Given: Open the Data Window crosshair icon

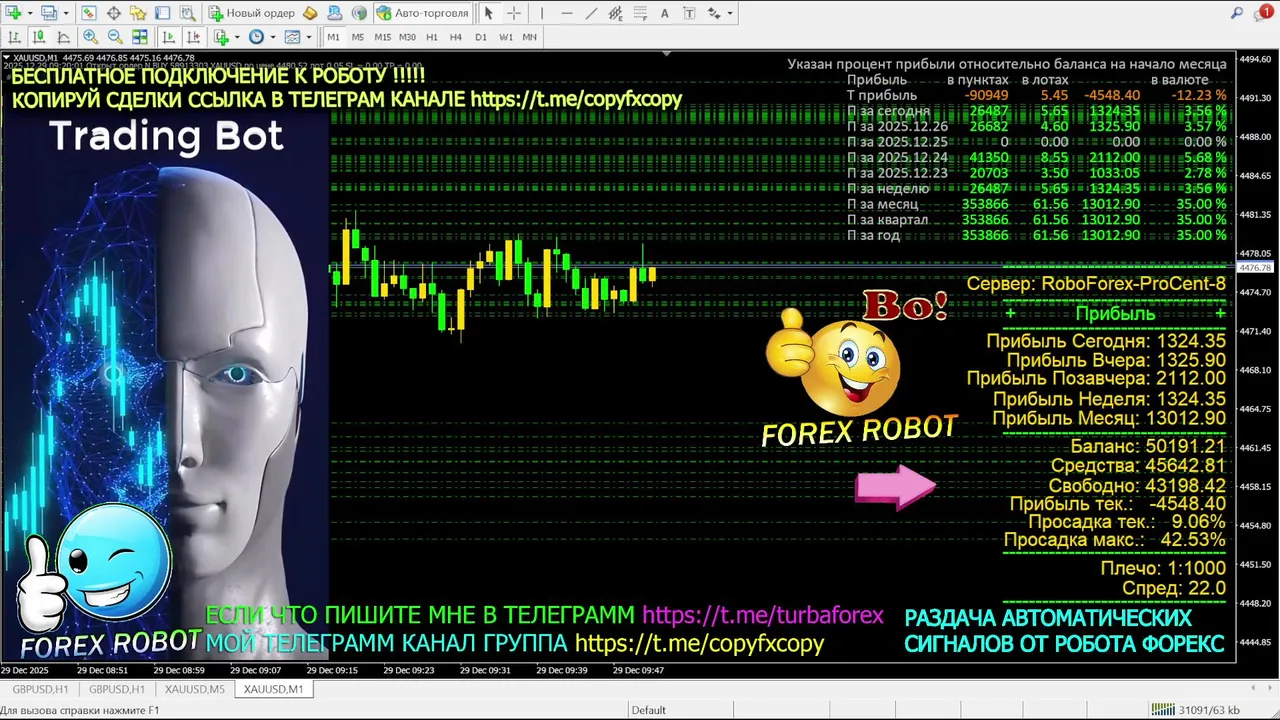Looking at the screenshot, I should [x=114, y=13].
